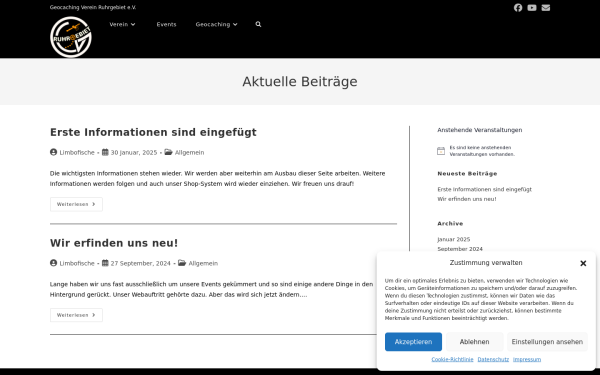Click the Archive sidebar heading
This screenshot has height=375, width=600.
point(450,223)
